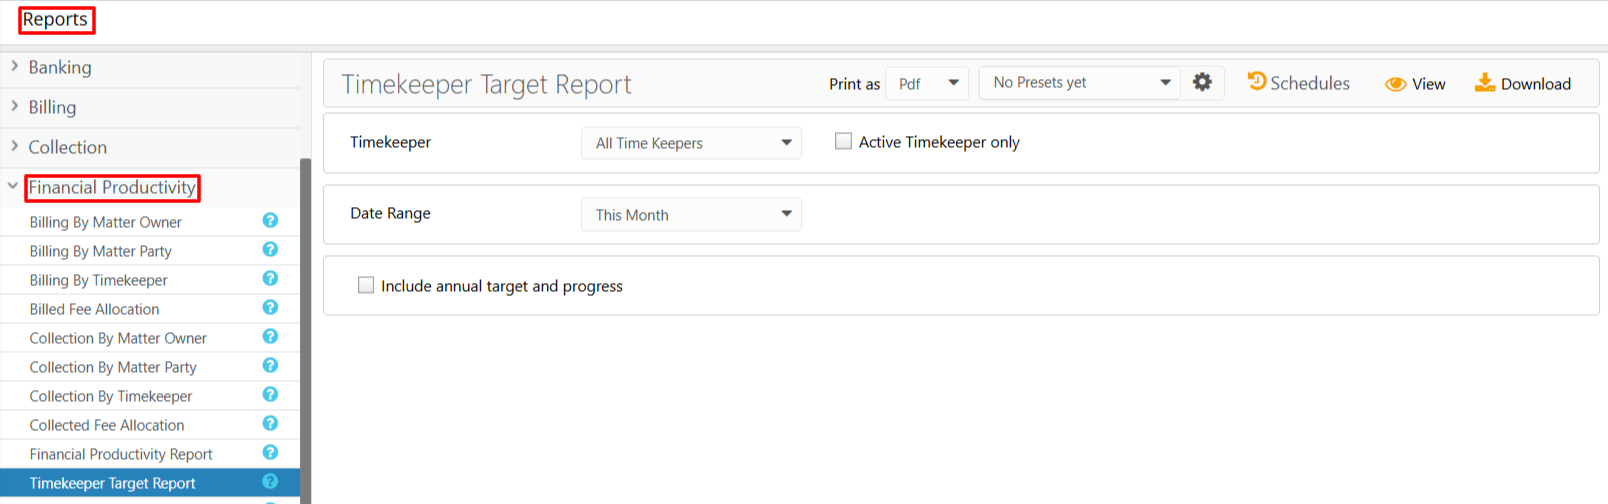Screen dimensions: 1608x504
Task: Open help for Collected Fee Allocation
Action: (270, 423)
